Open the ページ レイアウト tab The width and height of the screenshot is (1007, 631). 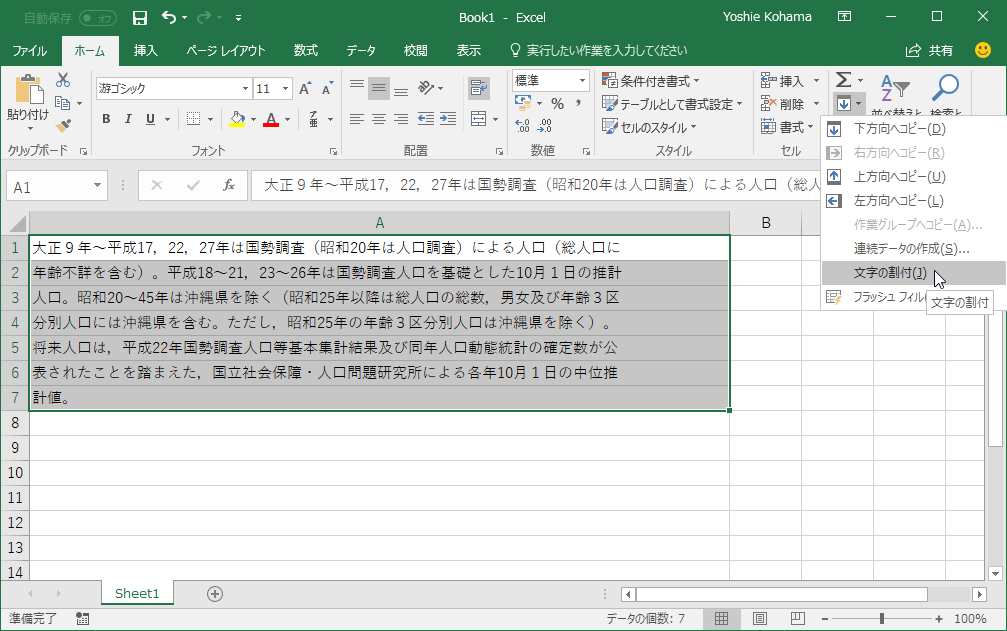226,51
